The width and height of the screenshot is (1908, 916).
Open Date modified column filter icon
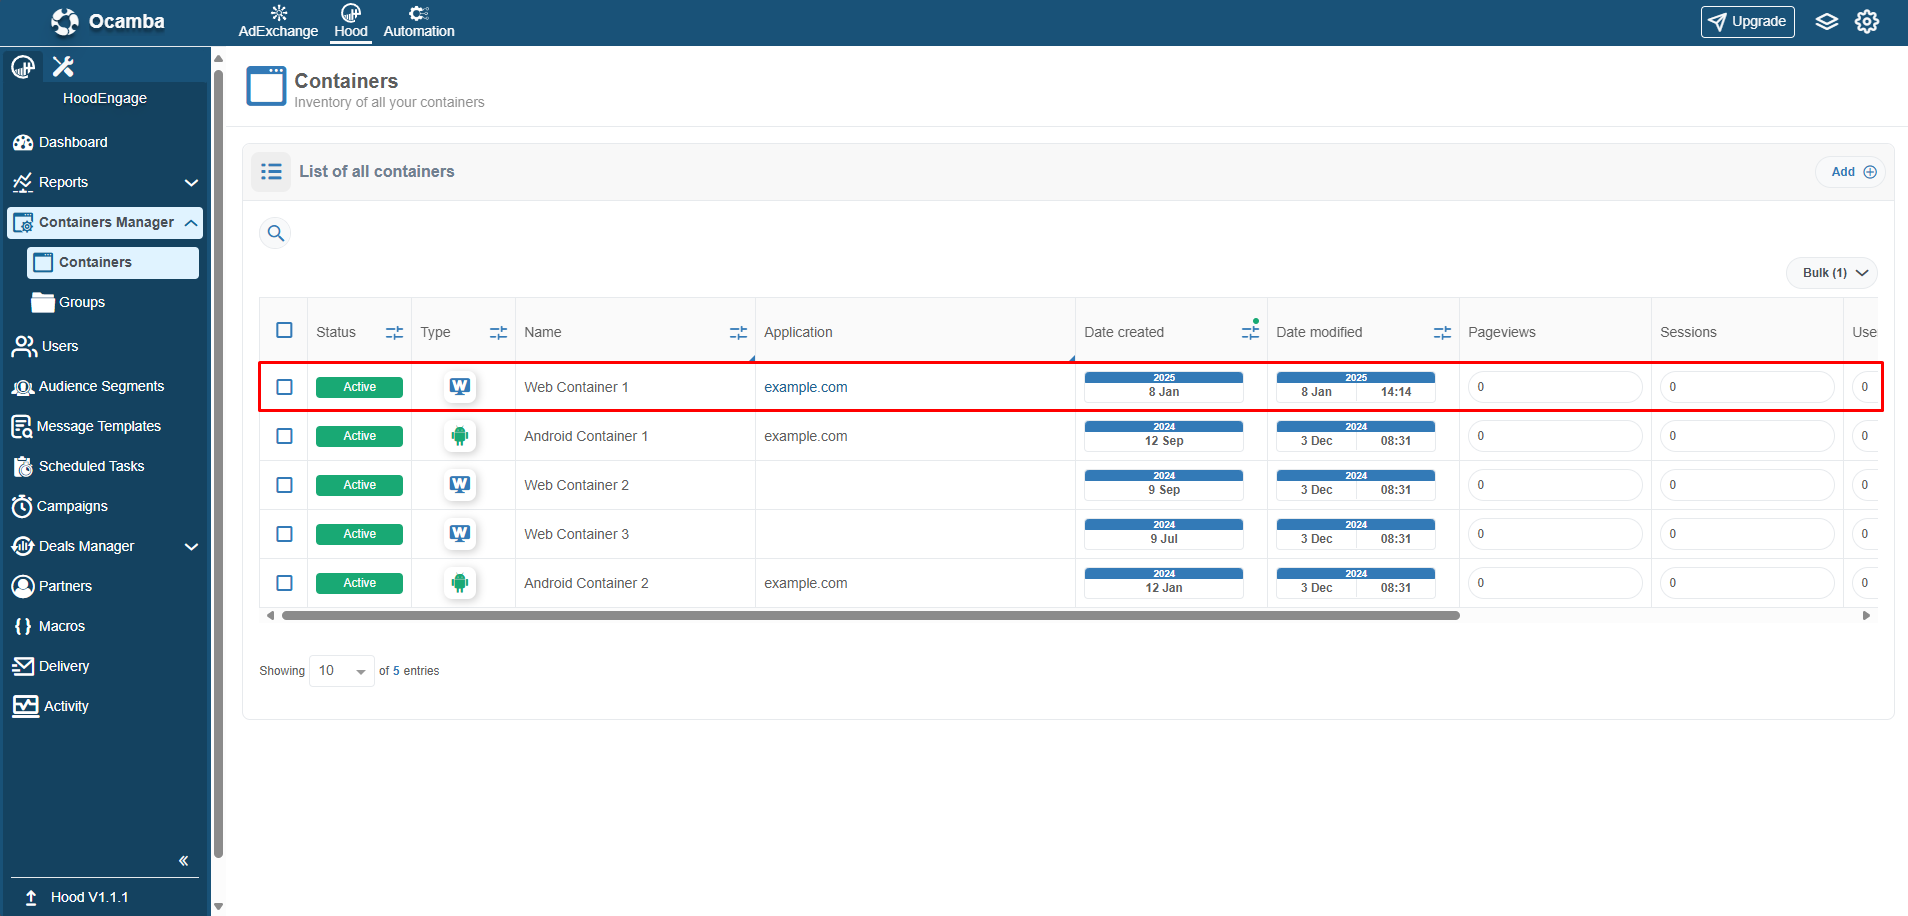click(1442, 333)
